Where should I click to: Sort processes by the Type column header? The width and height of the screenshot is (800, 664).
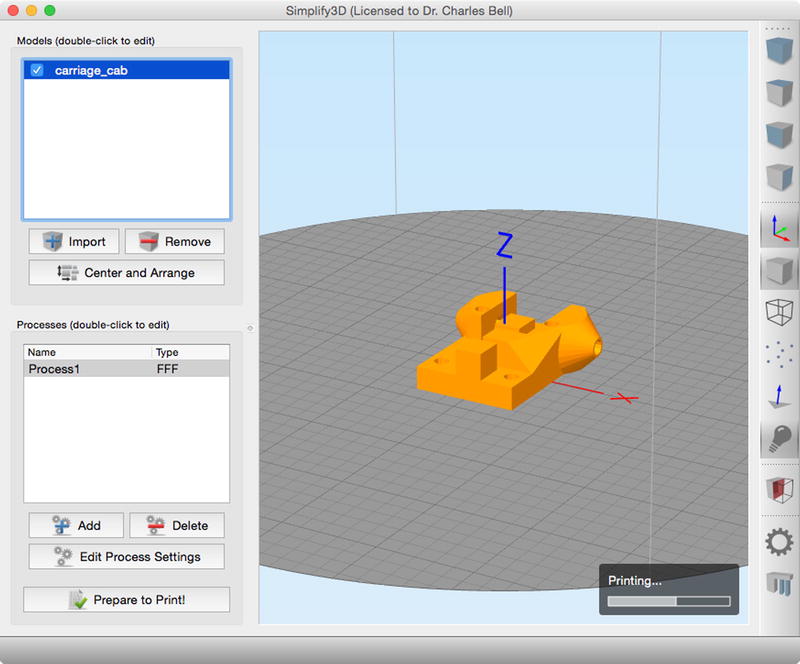[x=191, y=352]
